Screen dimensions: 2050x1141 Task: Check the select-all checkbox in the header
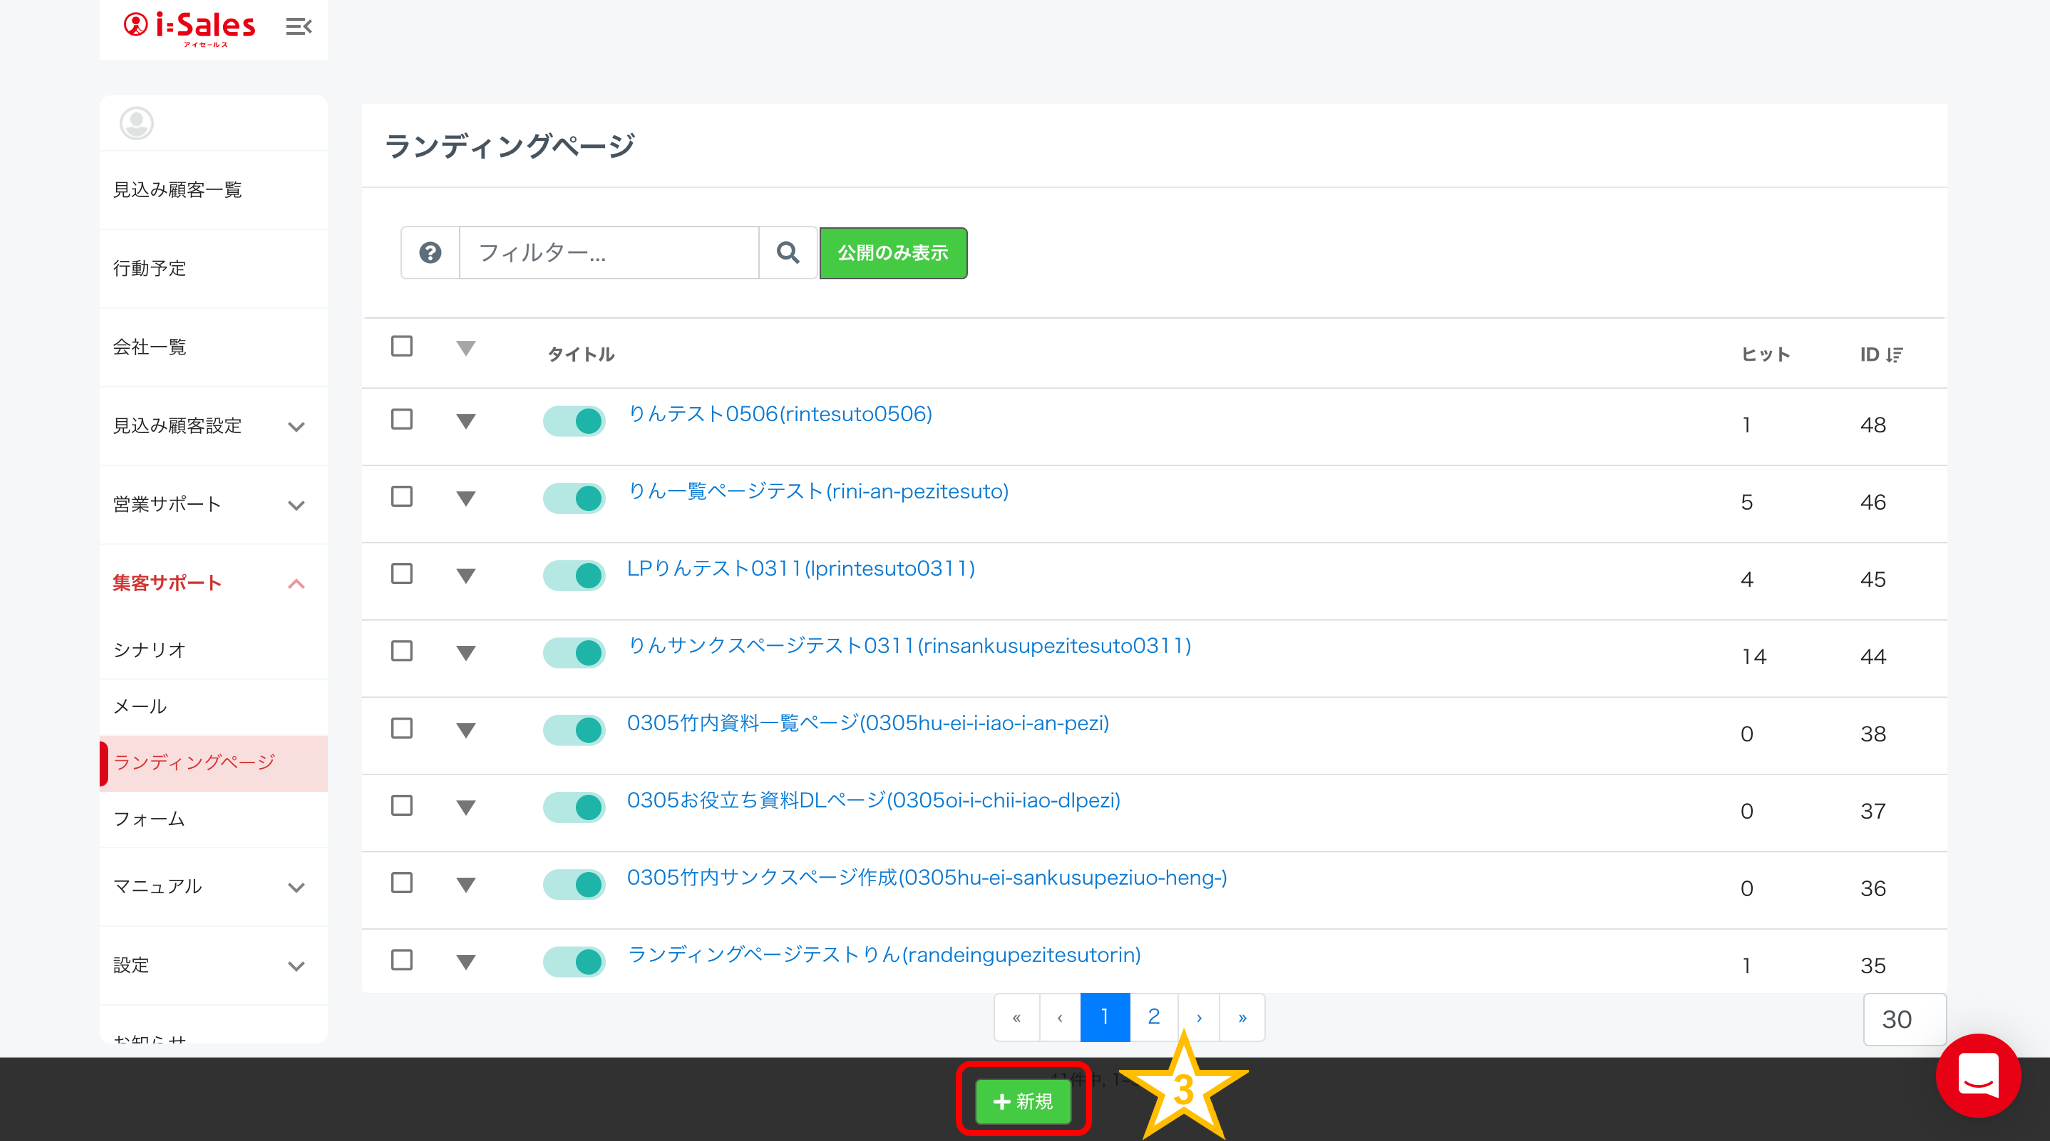tap(402, 346)
